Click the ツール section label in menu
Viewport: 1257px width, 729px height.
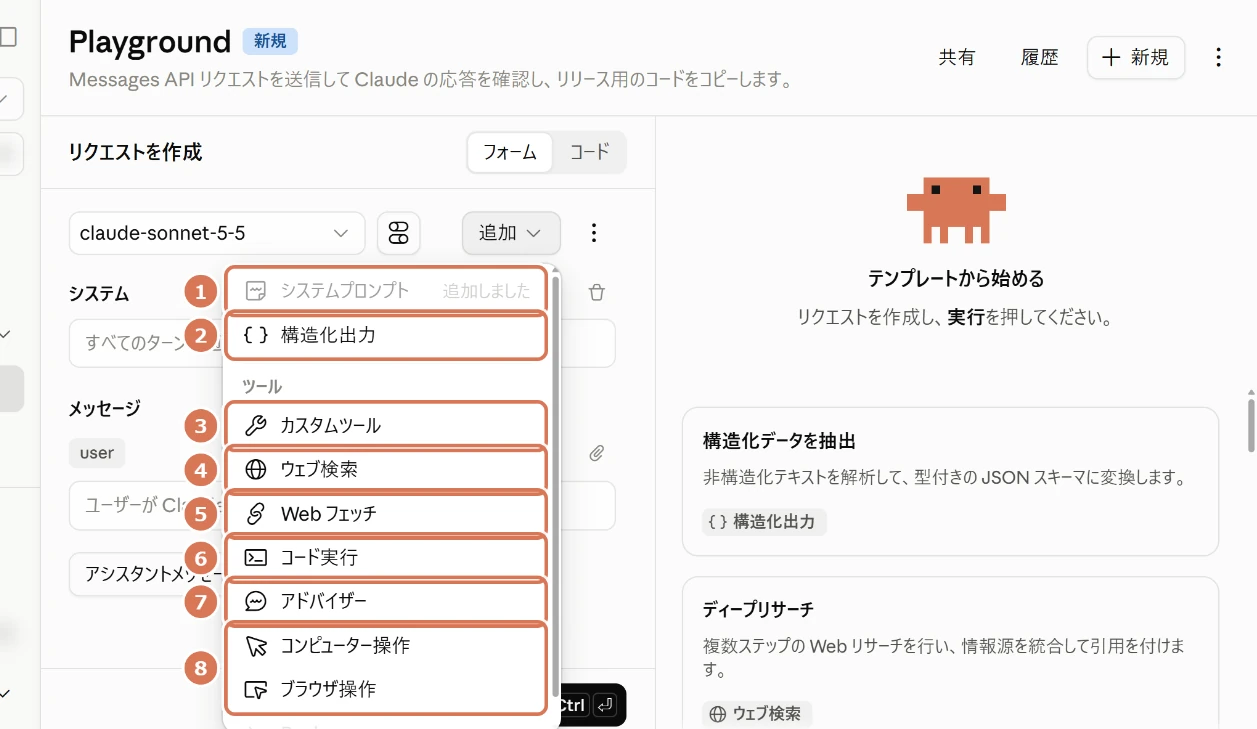262,386
